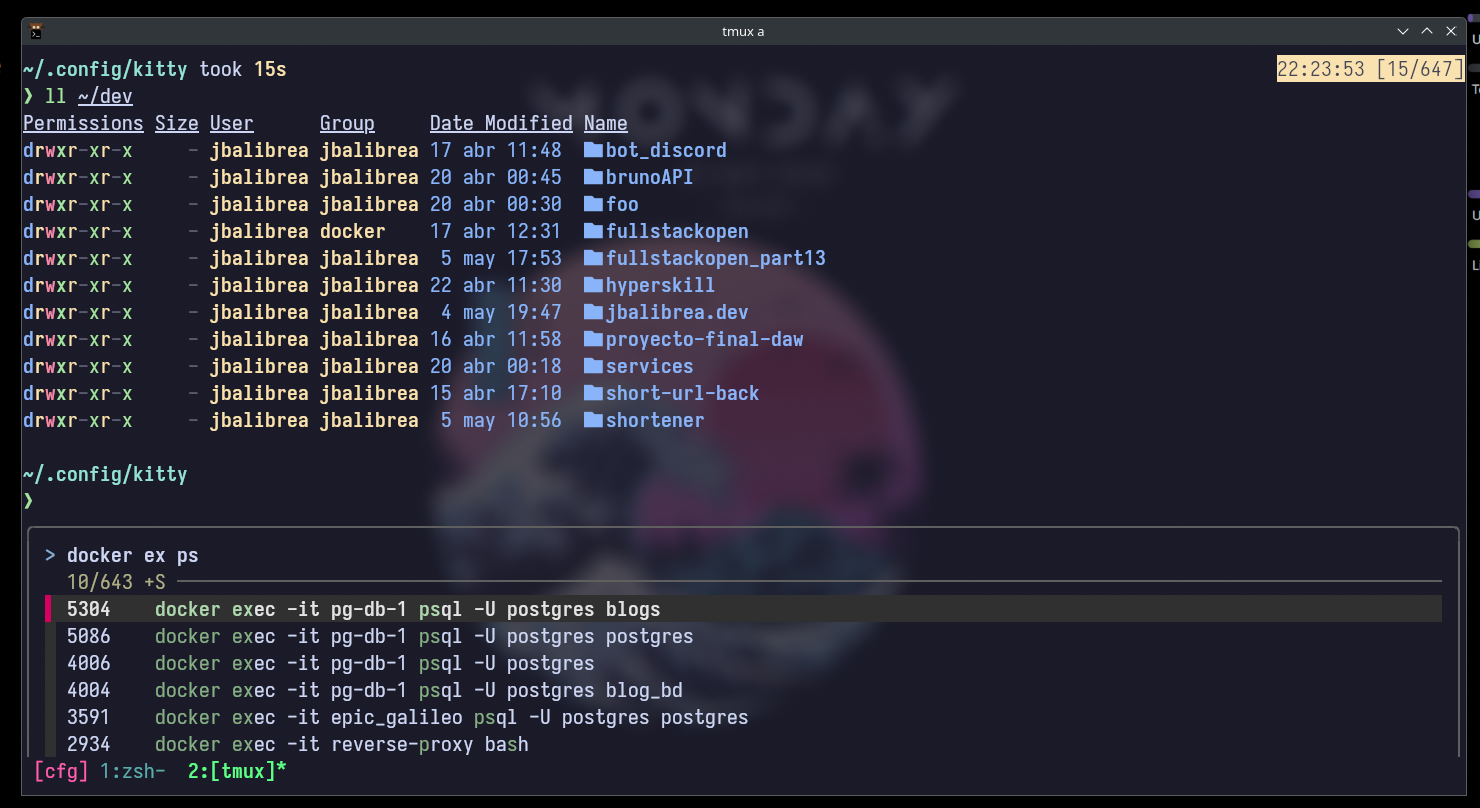Click the folder icon beside foo

(593, 204)
